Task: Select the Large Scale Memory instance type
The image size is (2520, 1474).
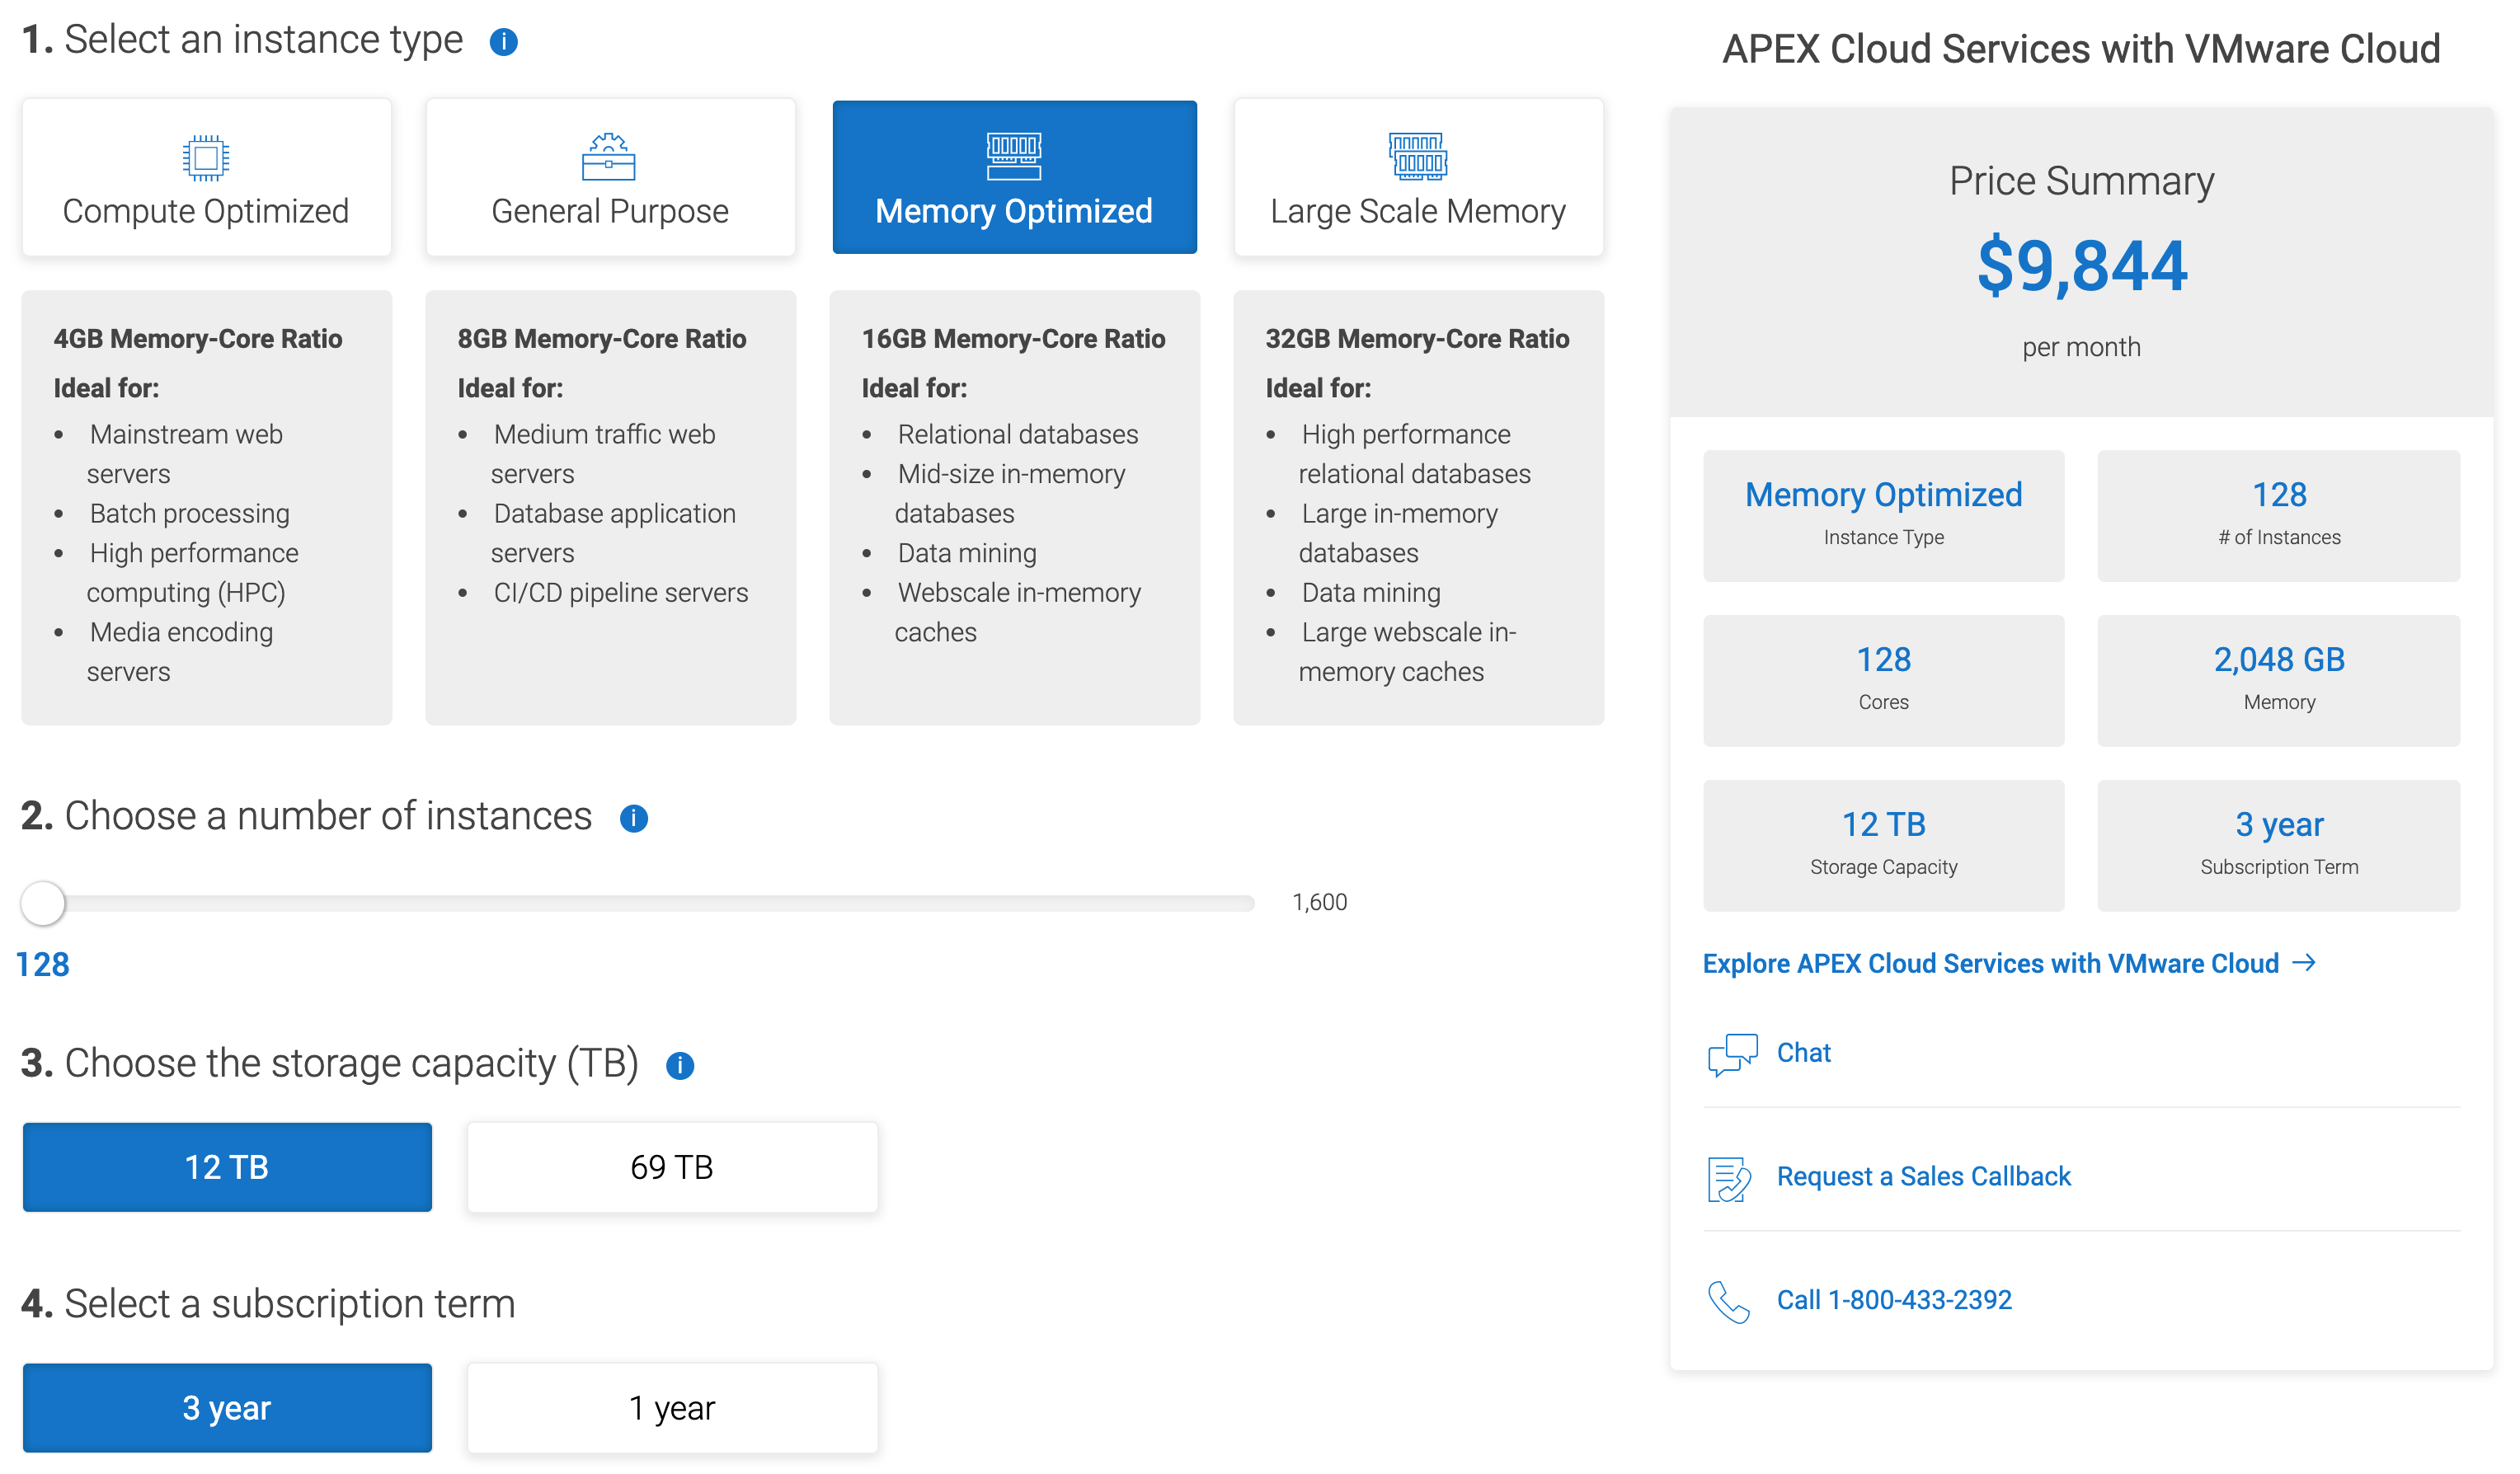Action: coord(1417,178)
